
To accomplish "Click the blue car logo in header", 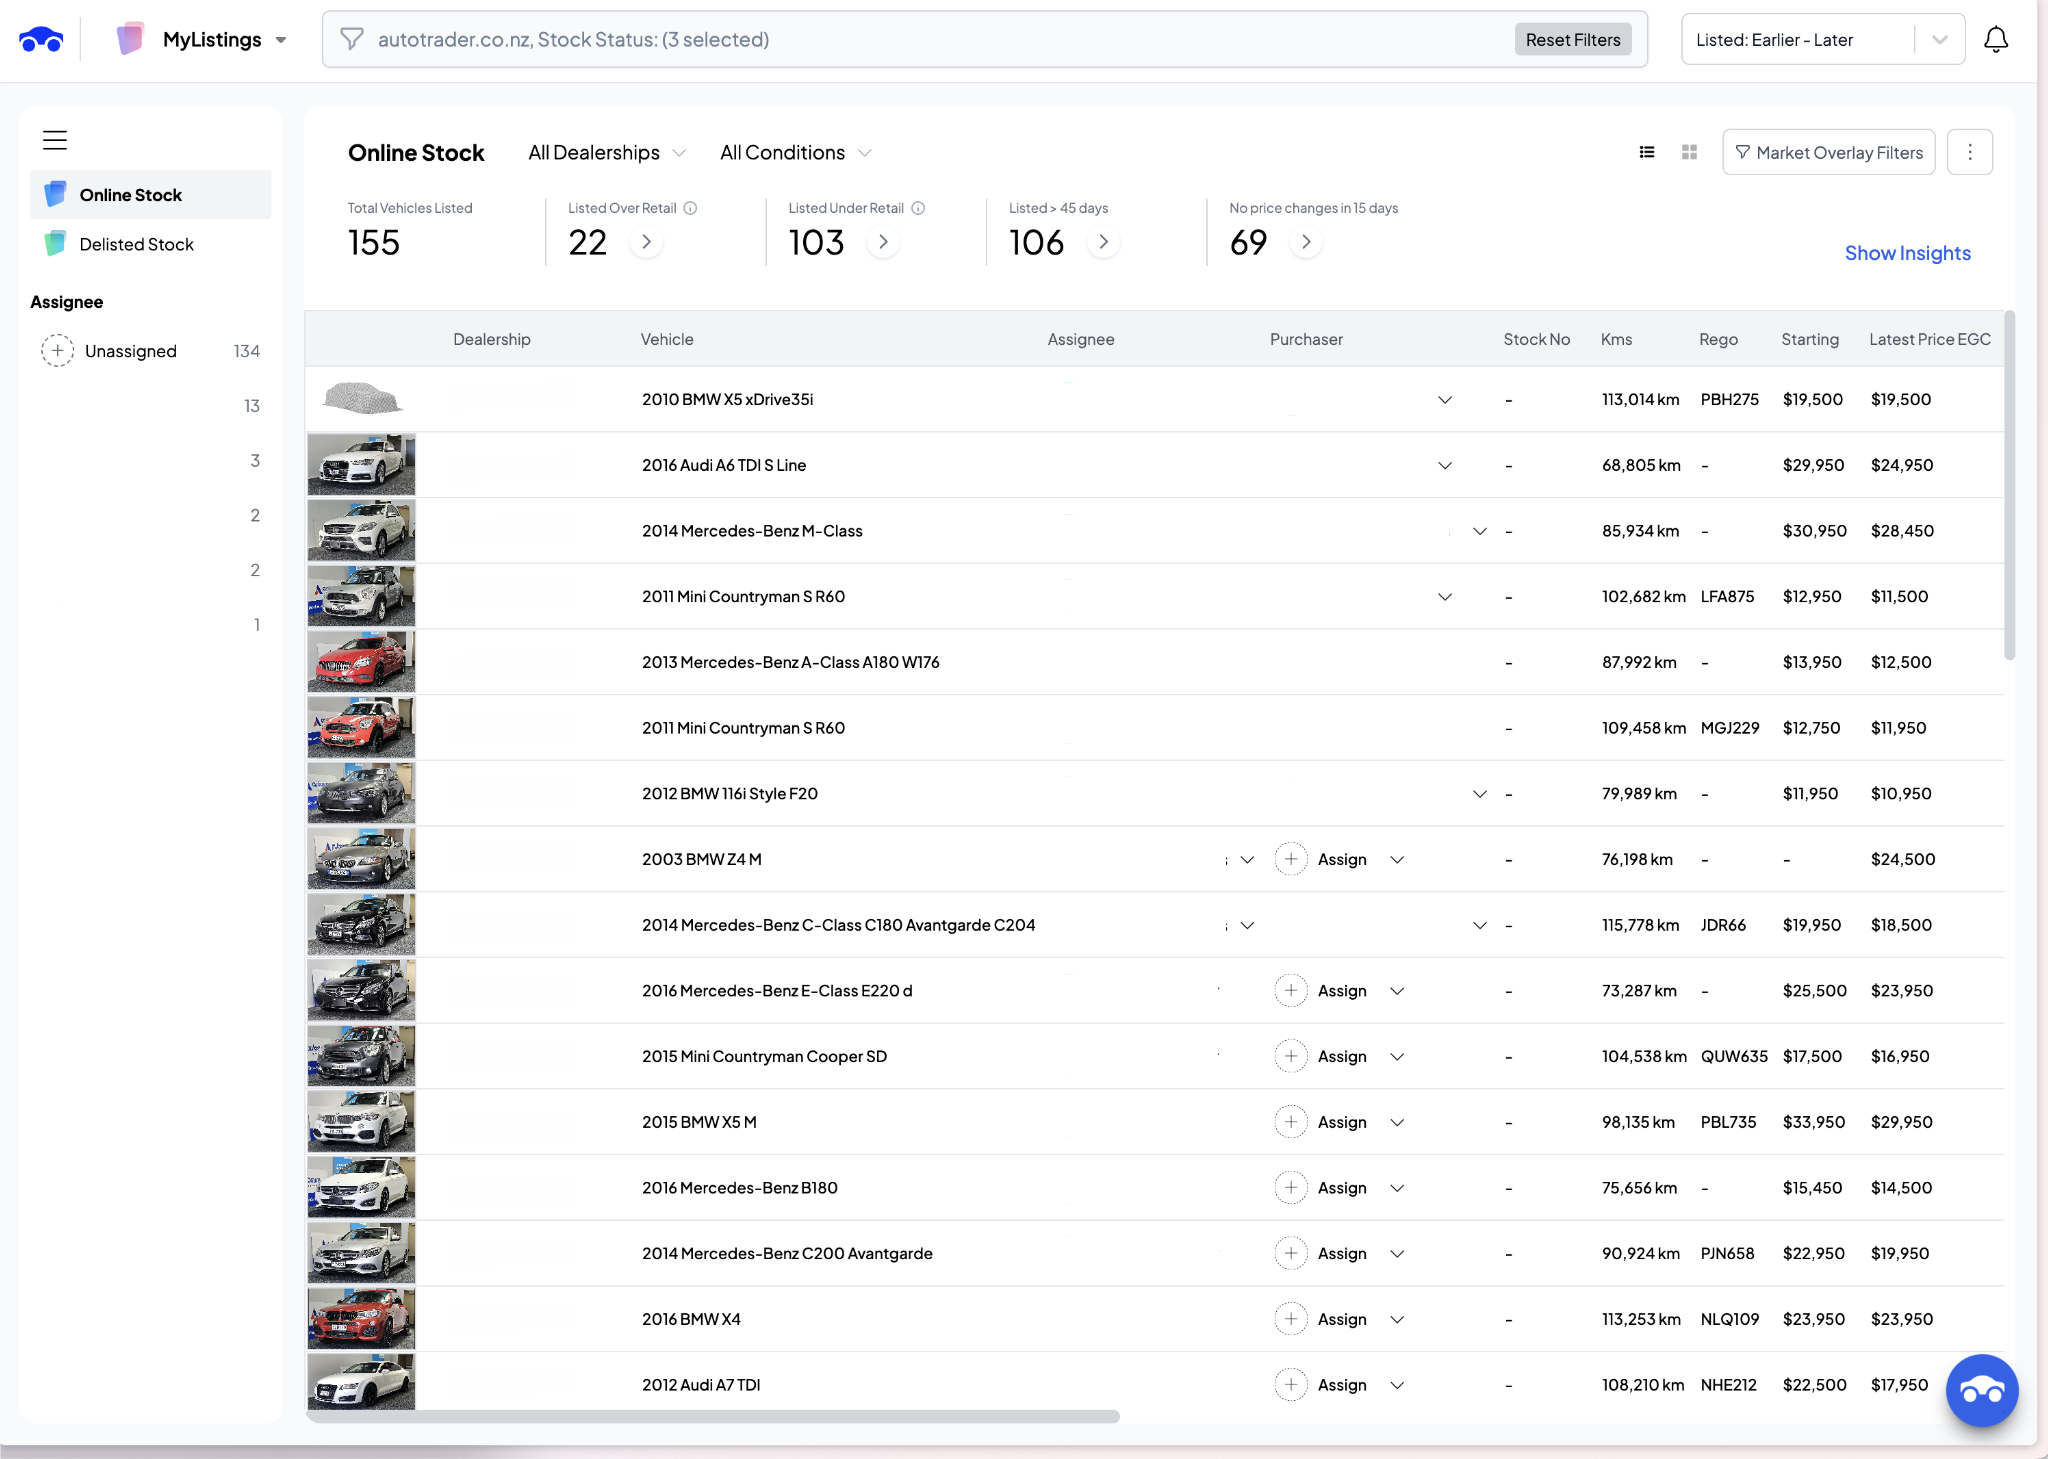I will 41,40.
